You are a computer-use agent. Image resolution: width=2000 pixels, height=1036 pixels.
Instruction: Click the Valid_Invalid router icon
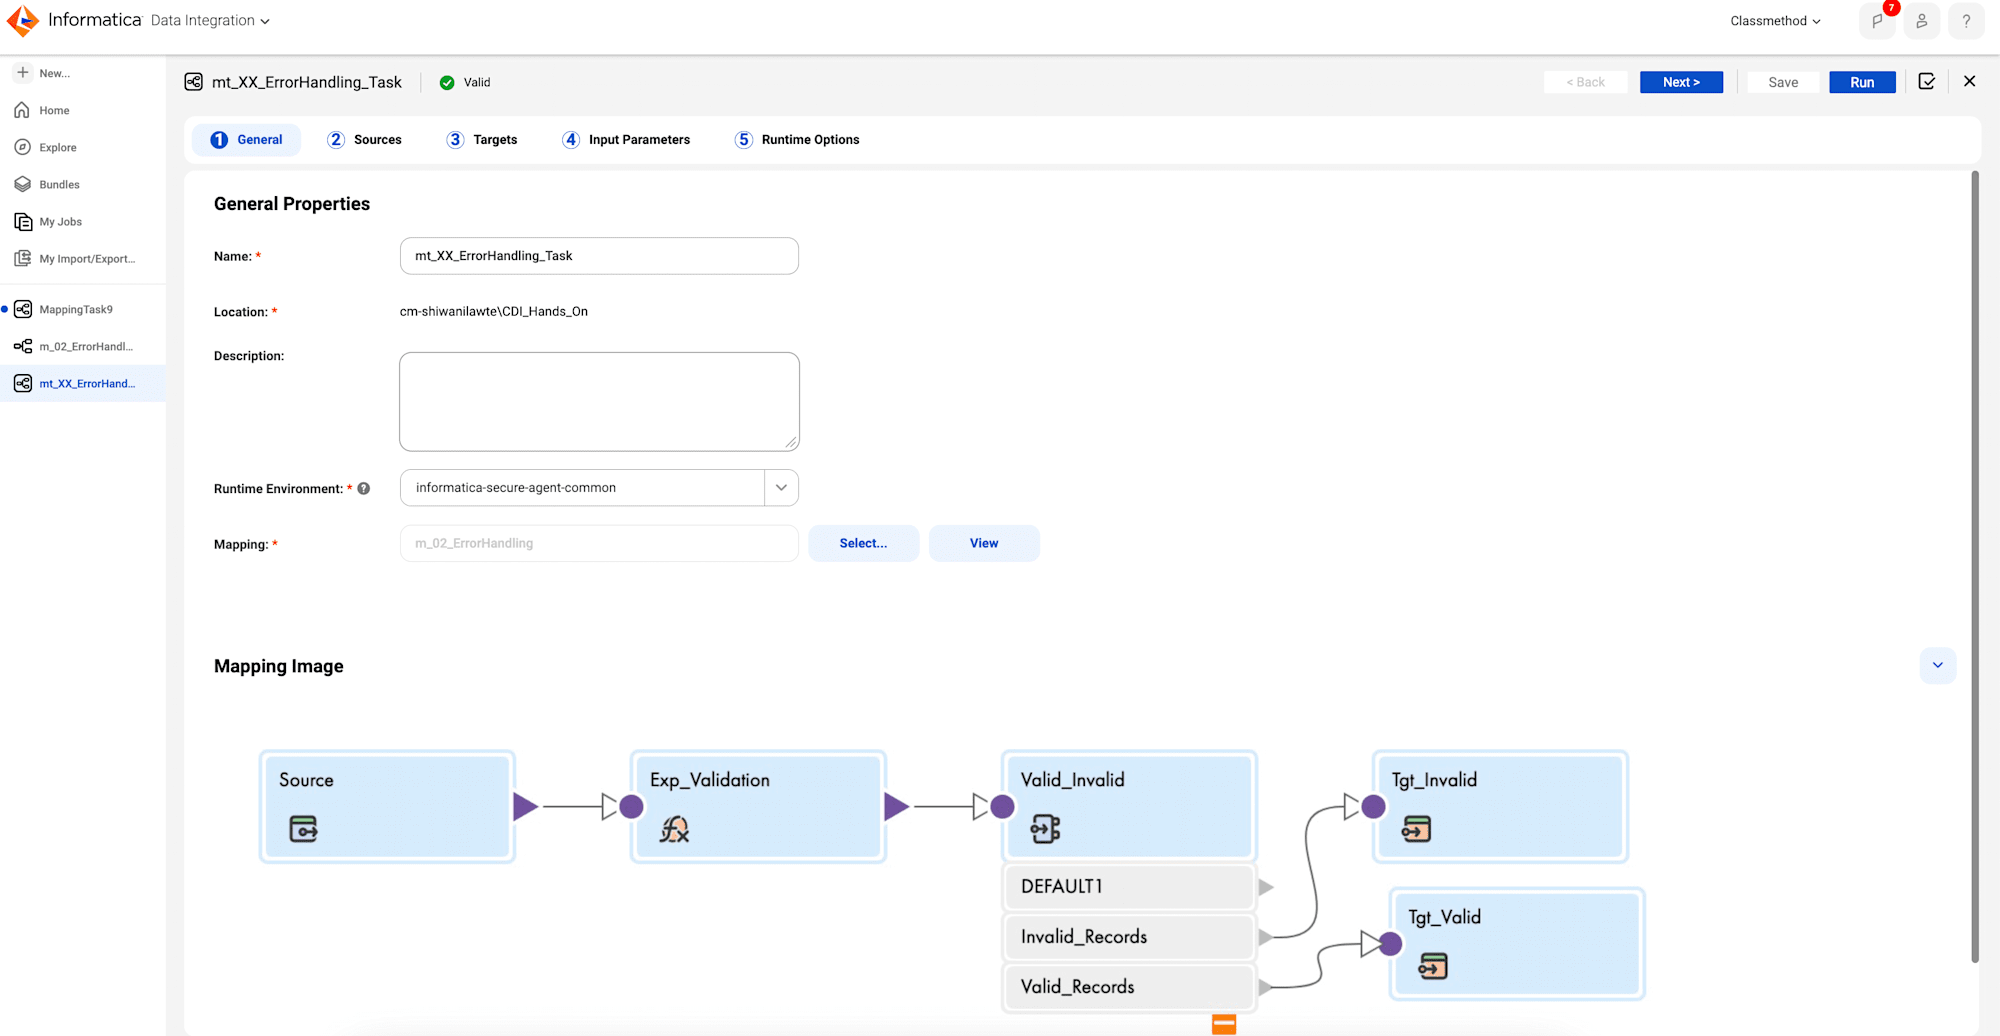[1046, 829]
